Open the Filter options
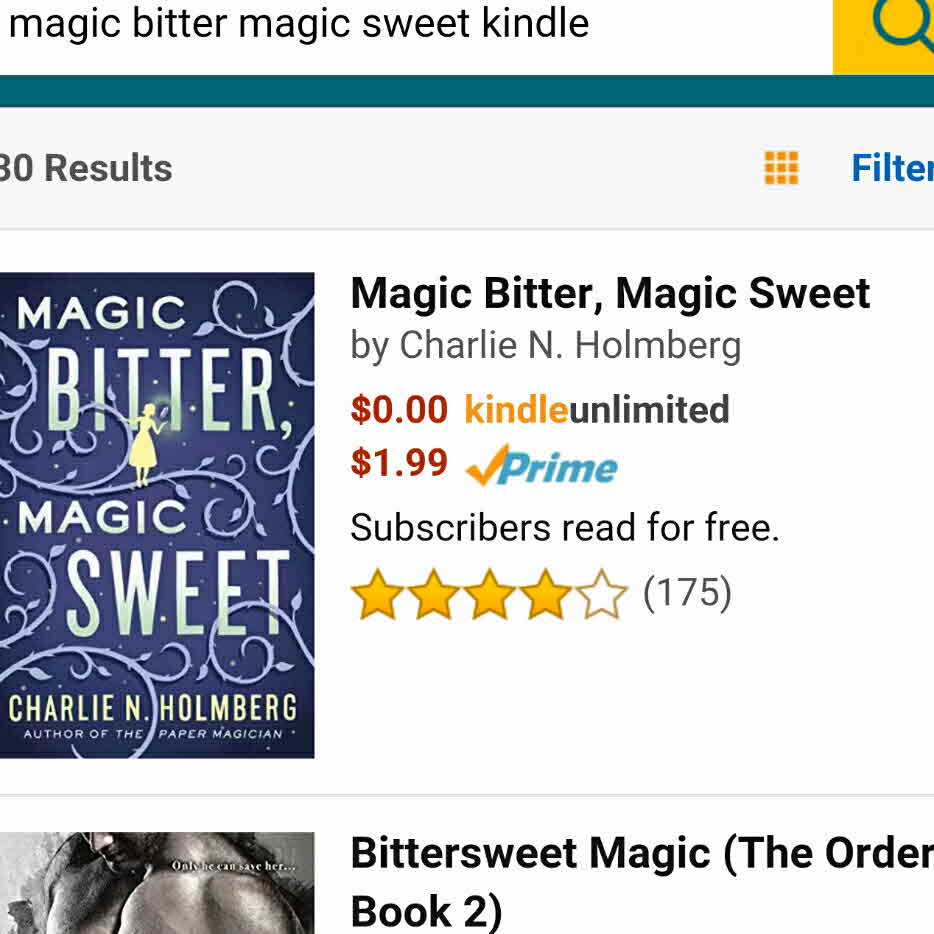 point(892,168)
